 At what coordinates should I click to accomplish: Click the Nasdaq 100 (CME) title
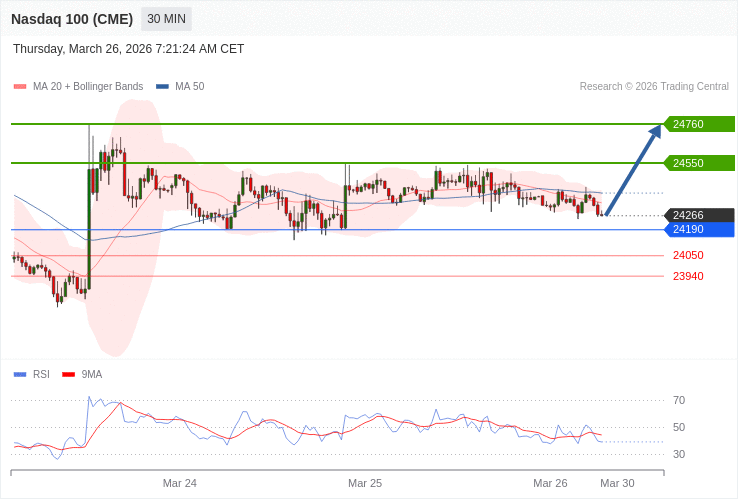pos(71,19)
